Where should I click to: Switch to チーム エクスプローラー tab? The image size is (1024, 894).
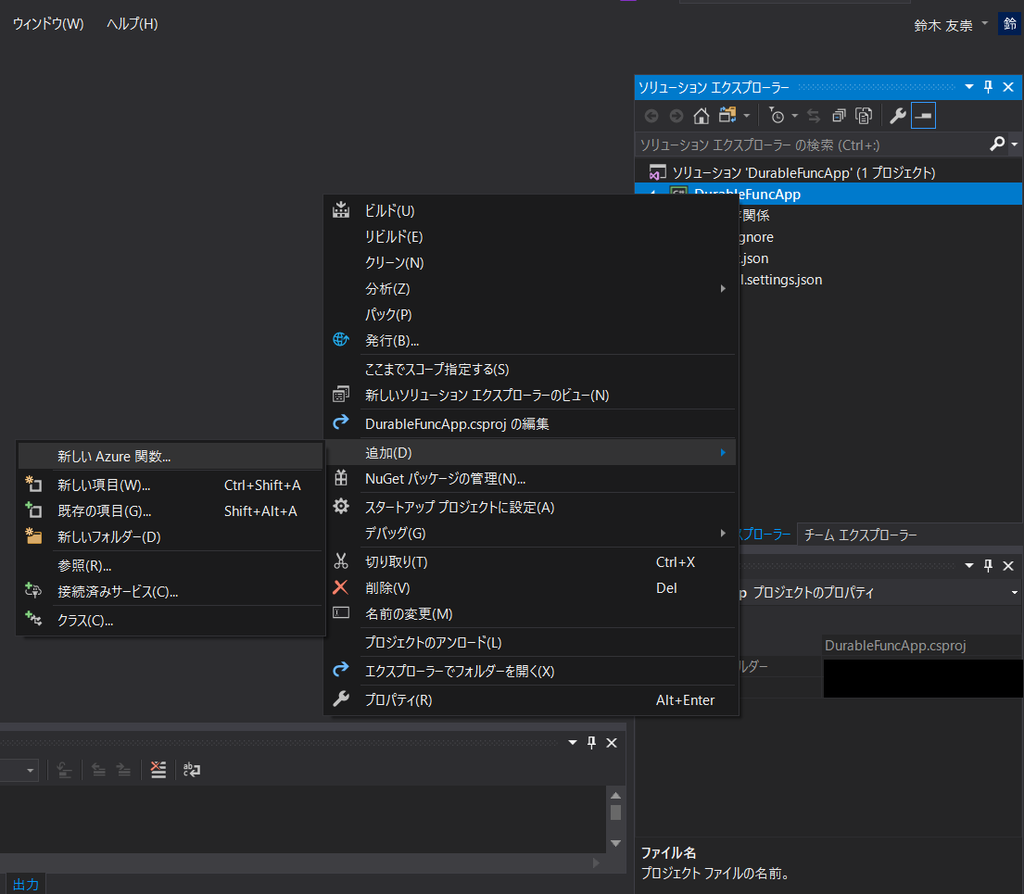coord(860,535)
